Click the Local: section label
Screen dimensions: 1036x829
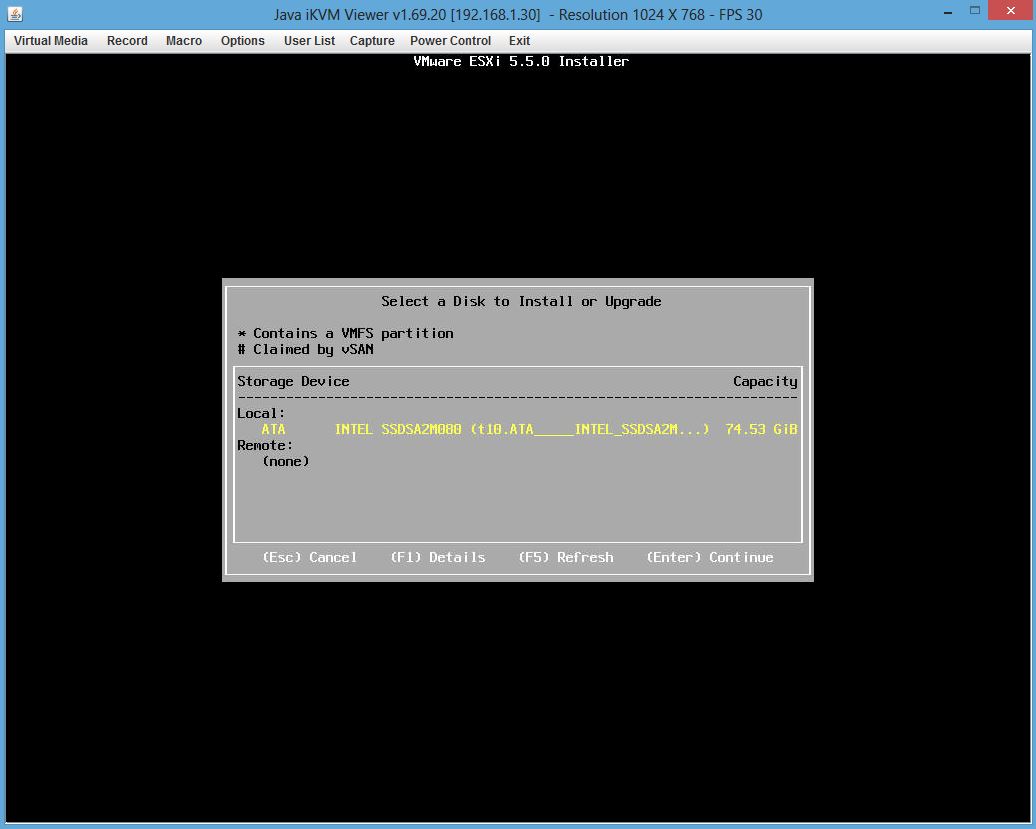click(261, 414)
